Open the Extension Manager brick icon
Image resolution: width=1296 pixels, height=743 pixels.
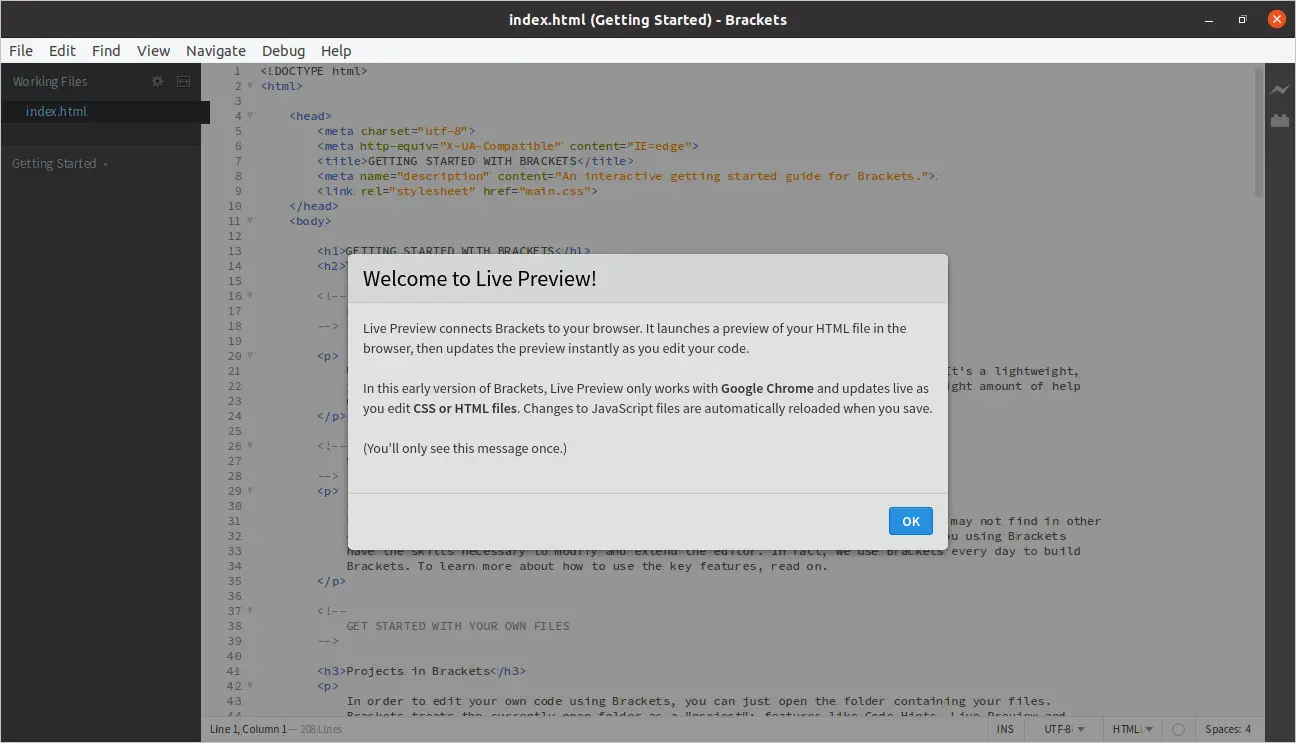(1280, 121)
